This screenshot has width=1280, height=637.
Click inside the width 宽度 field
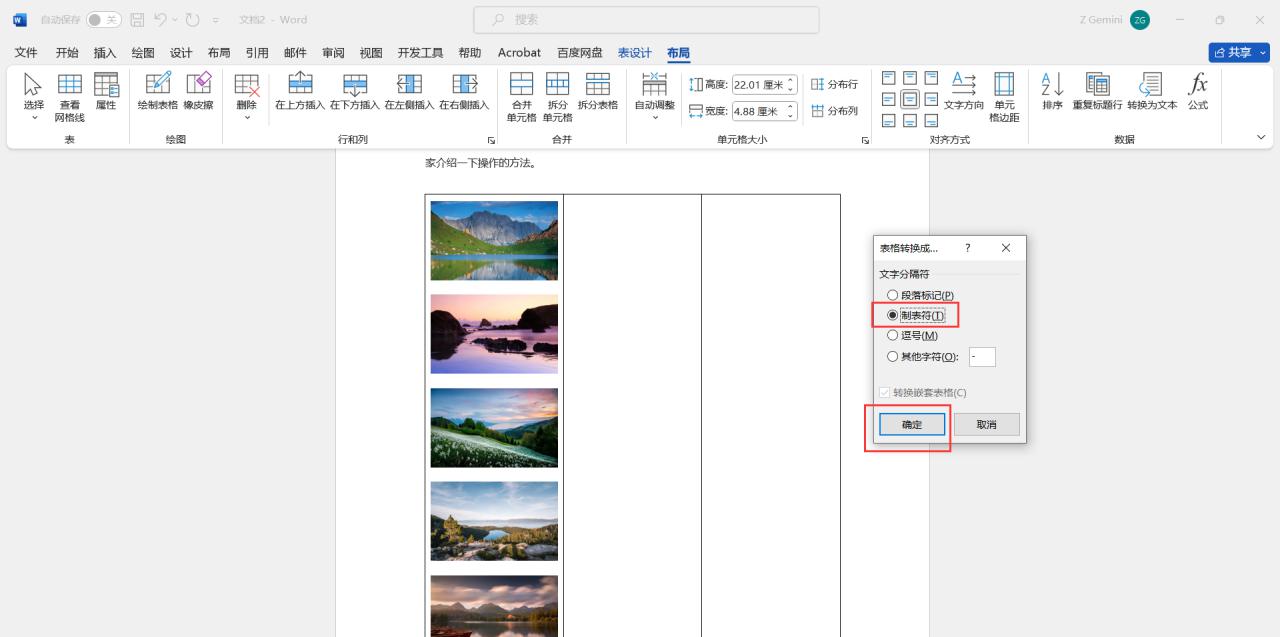(759, 111)
